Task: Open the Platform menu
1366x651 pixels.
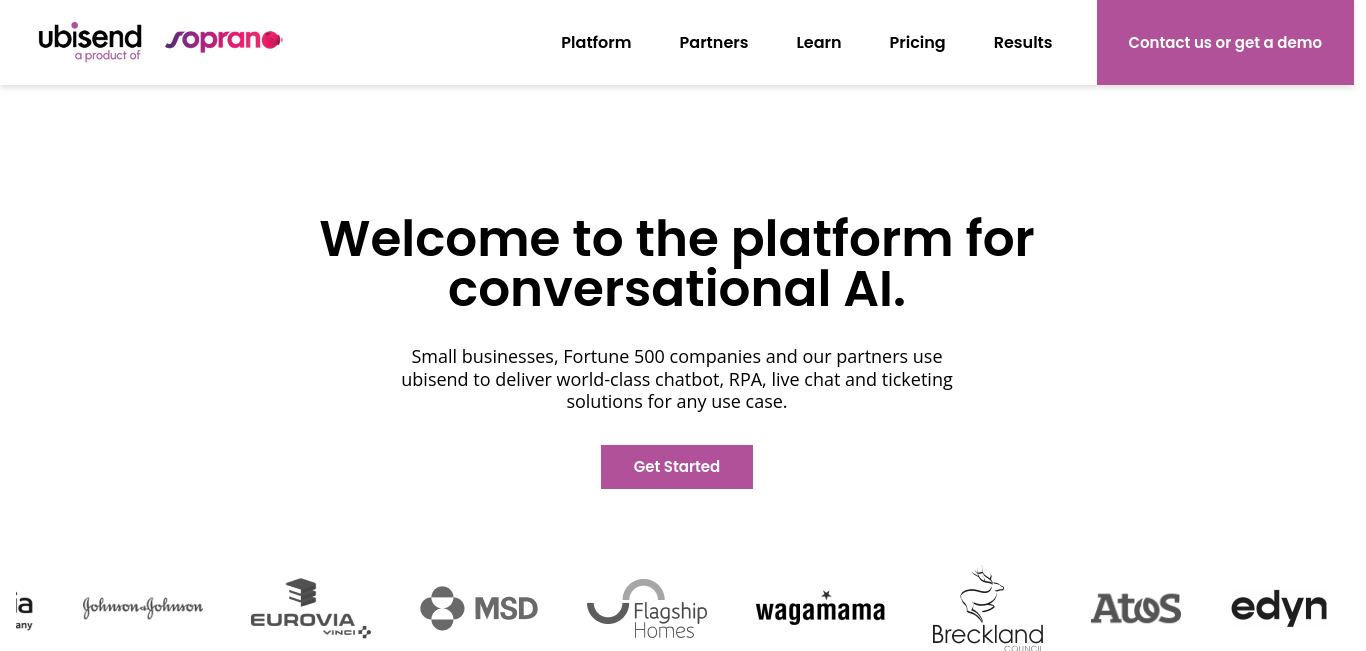Action: click(x=596, y=42)
